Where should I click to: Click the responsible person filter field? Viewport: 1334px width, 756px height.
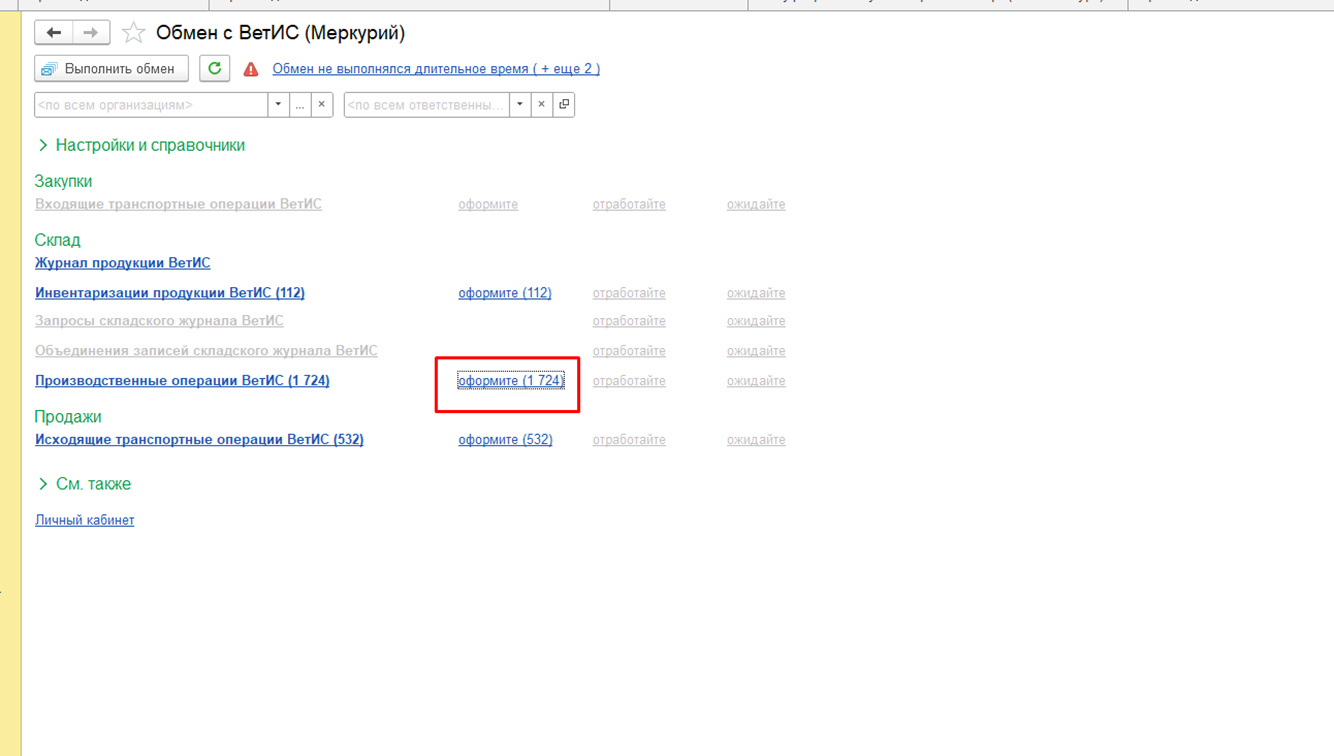click(x=426, y=104)
